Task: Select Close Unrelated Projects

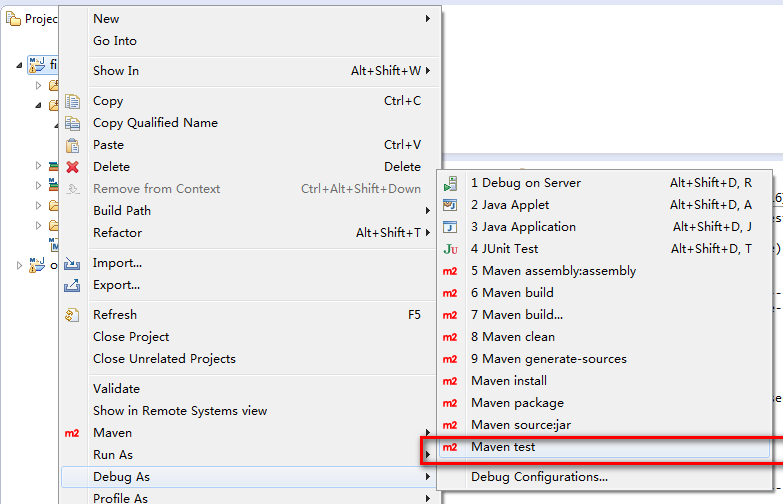Action: 164,359
